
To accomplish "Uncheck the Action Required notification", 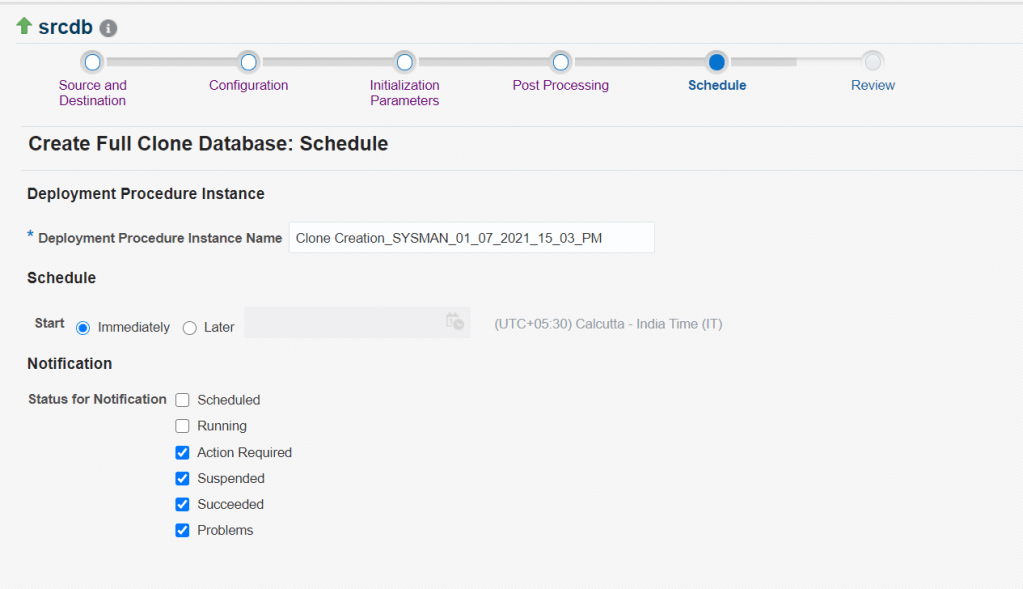I will click(182, 452).
